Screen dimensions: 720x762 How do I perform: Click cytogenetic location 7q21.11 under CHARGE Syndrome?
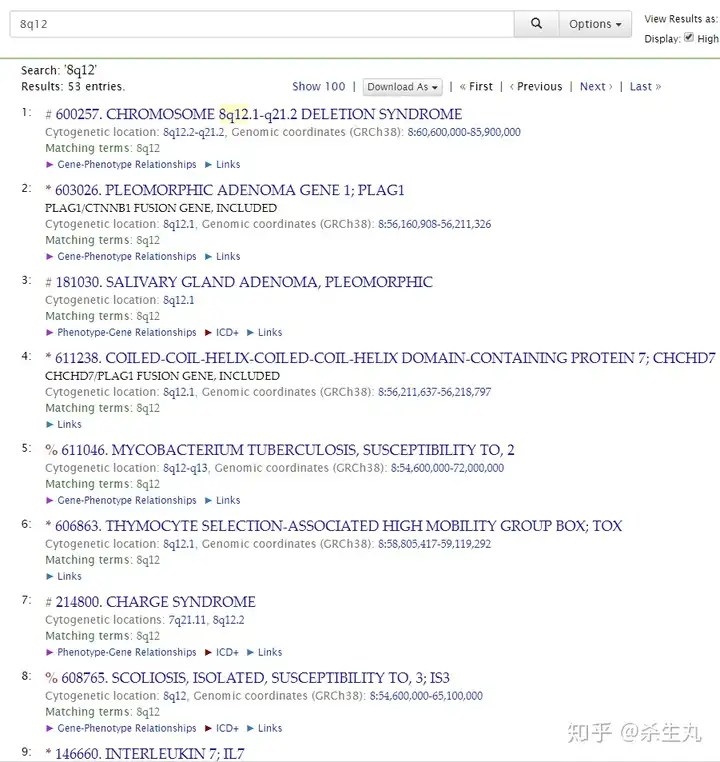pos(187,620)
